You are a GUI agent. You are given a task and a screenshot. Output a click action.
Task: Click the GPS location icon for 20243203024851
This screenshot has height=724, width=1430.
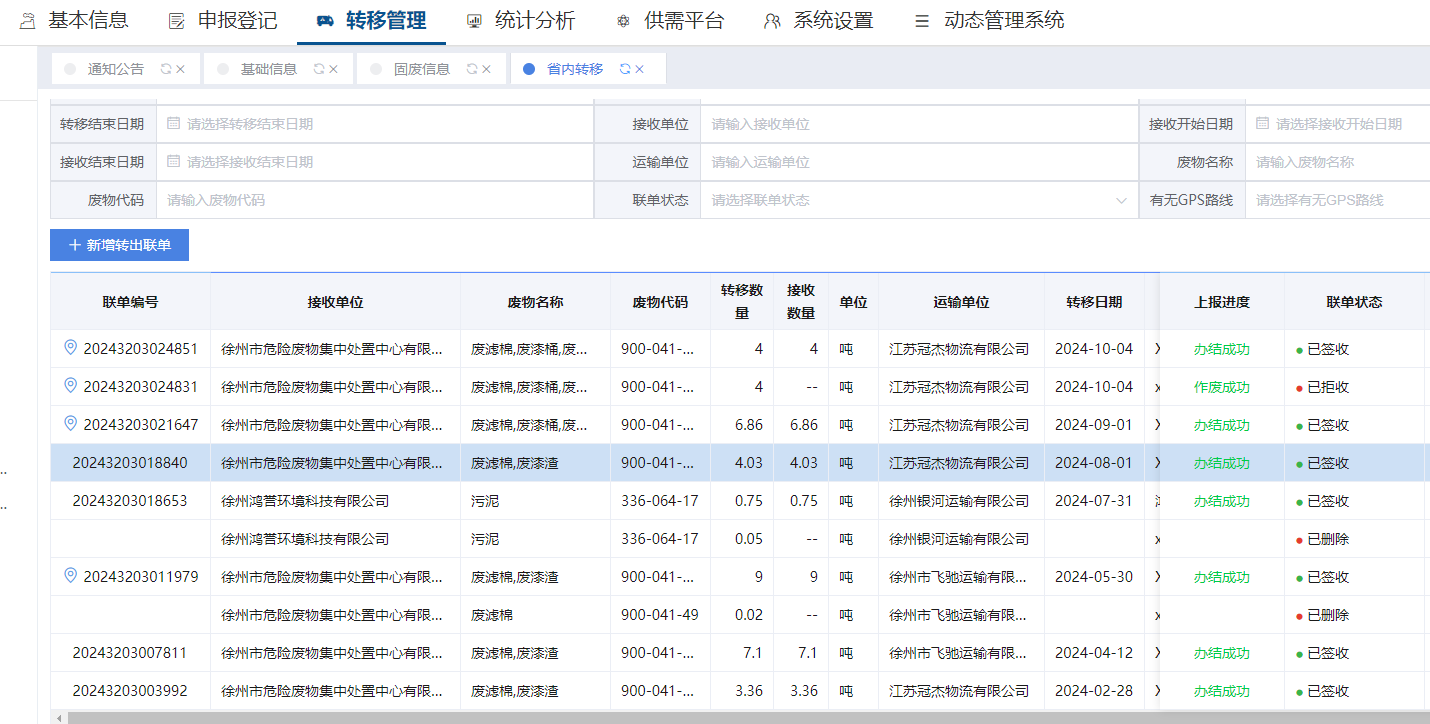click(x=70, y=348)
